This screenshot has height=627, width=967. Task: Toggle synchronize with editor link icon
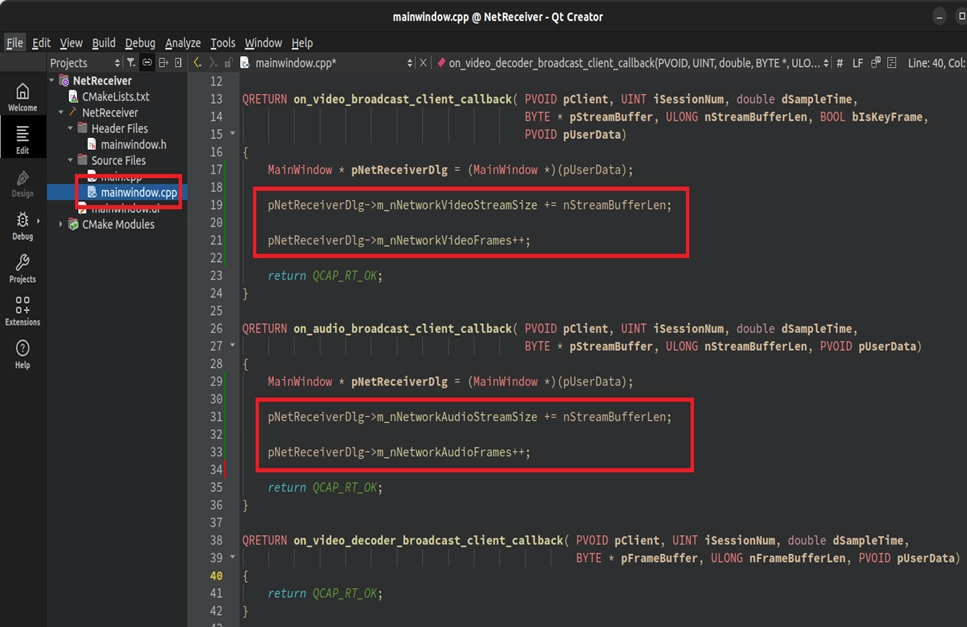(x=147, y=62)
